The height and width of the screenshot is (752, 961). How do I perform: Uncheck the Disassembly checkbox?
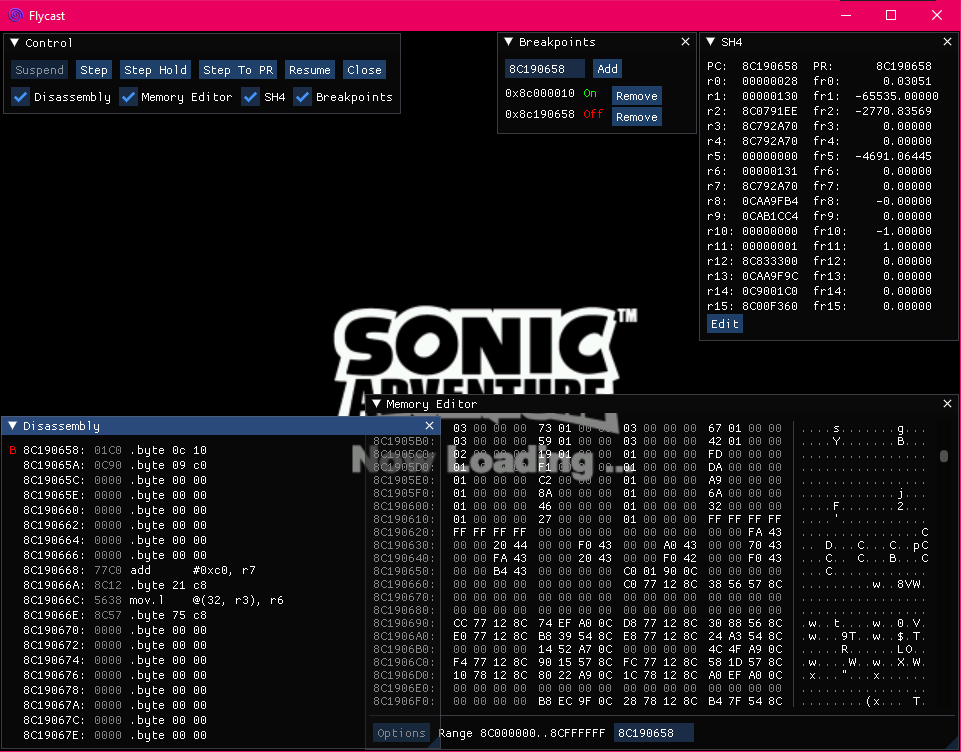(20, 97)
